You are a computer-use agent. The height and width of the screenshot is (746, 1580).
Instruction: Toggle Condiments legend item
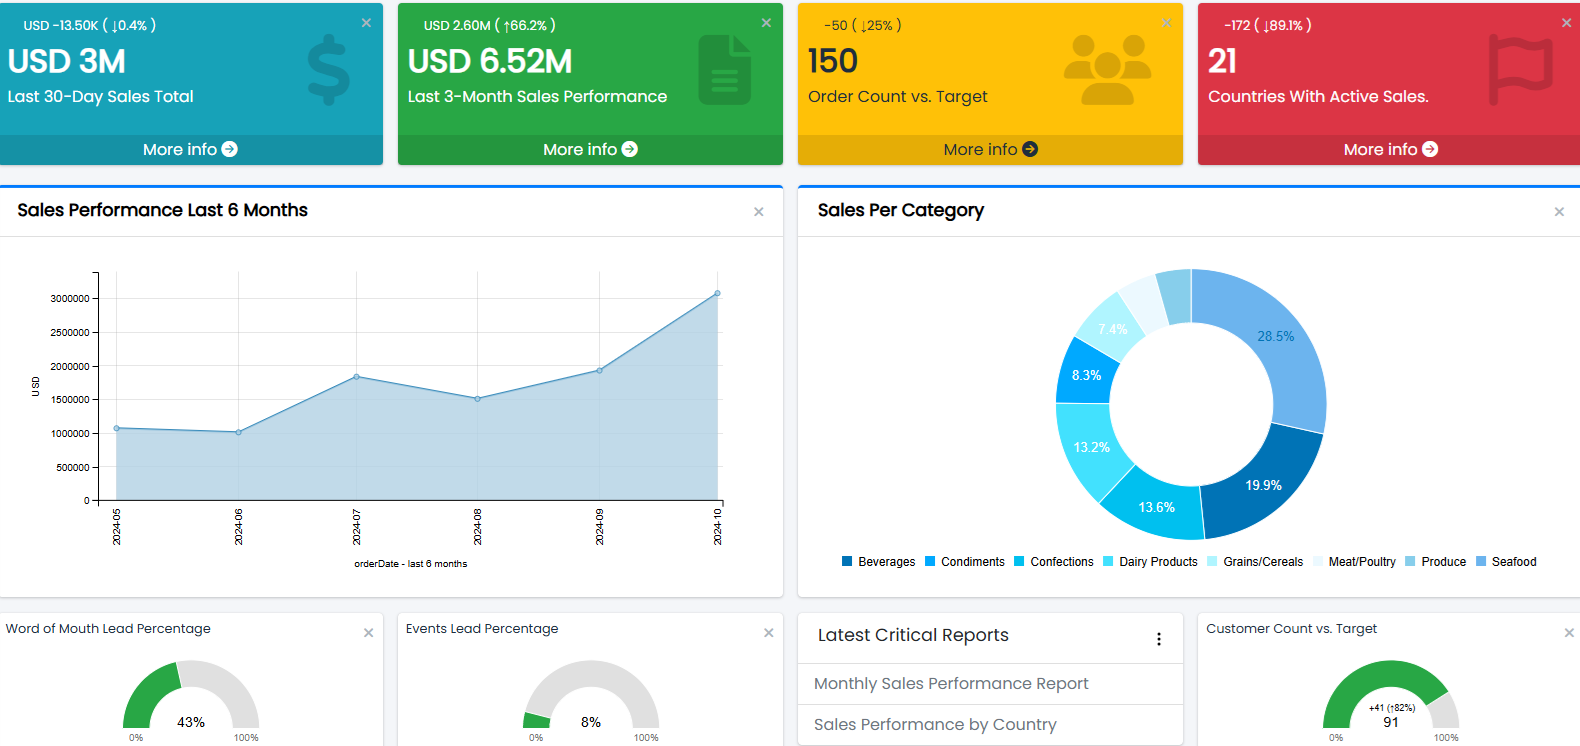965,562
